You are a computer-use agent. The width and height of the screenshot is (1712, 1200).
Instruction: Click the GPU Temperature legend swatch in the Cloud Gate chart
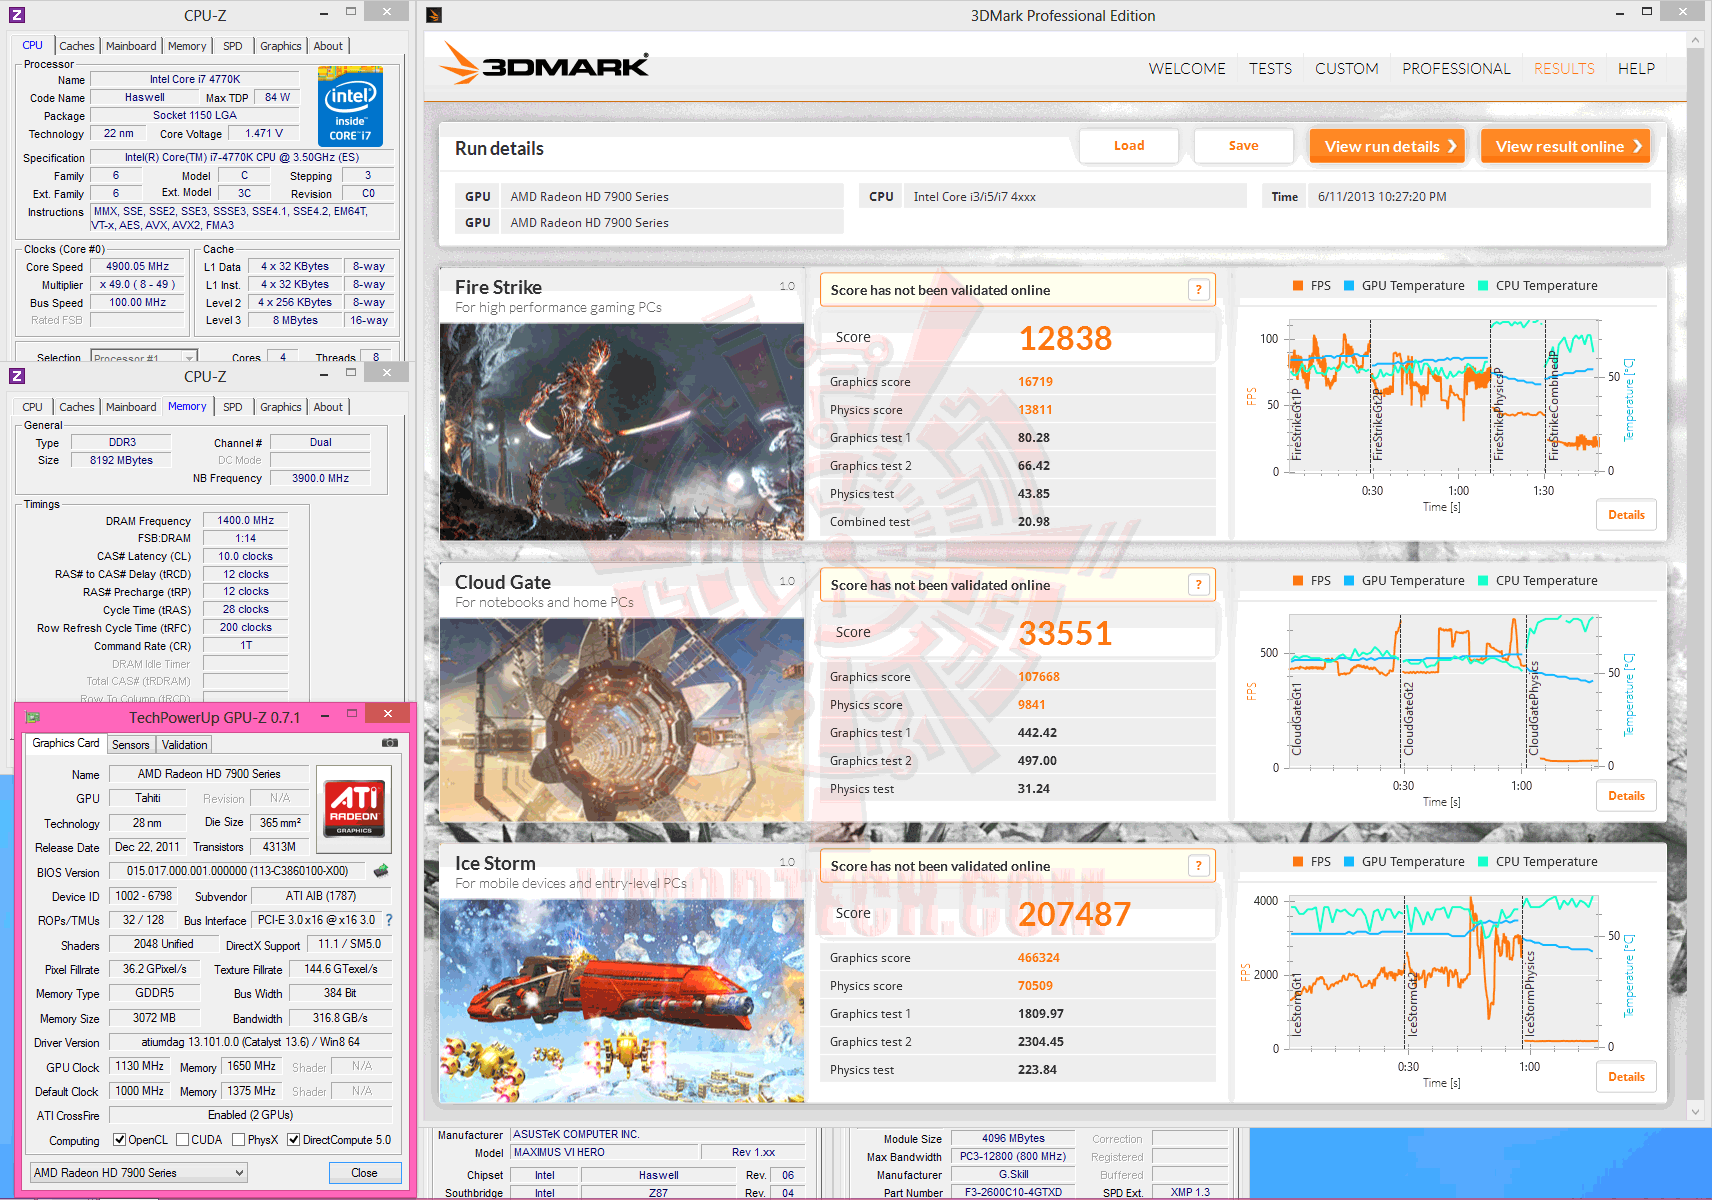pyautogui.click(x=1349, y=581)
